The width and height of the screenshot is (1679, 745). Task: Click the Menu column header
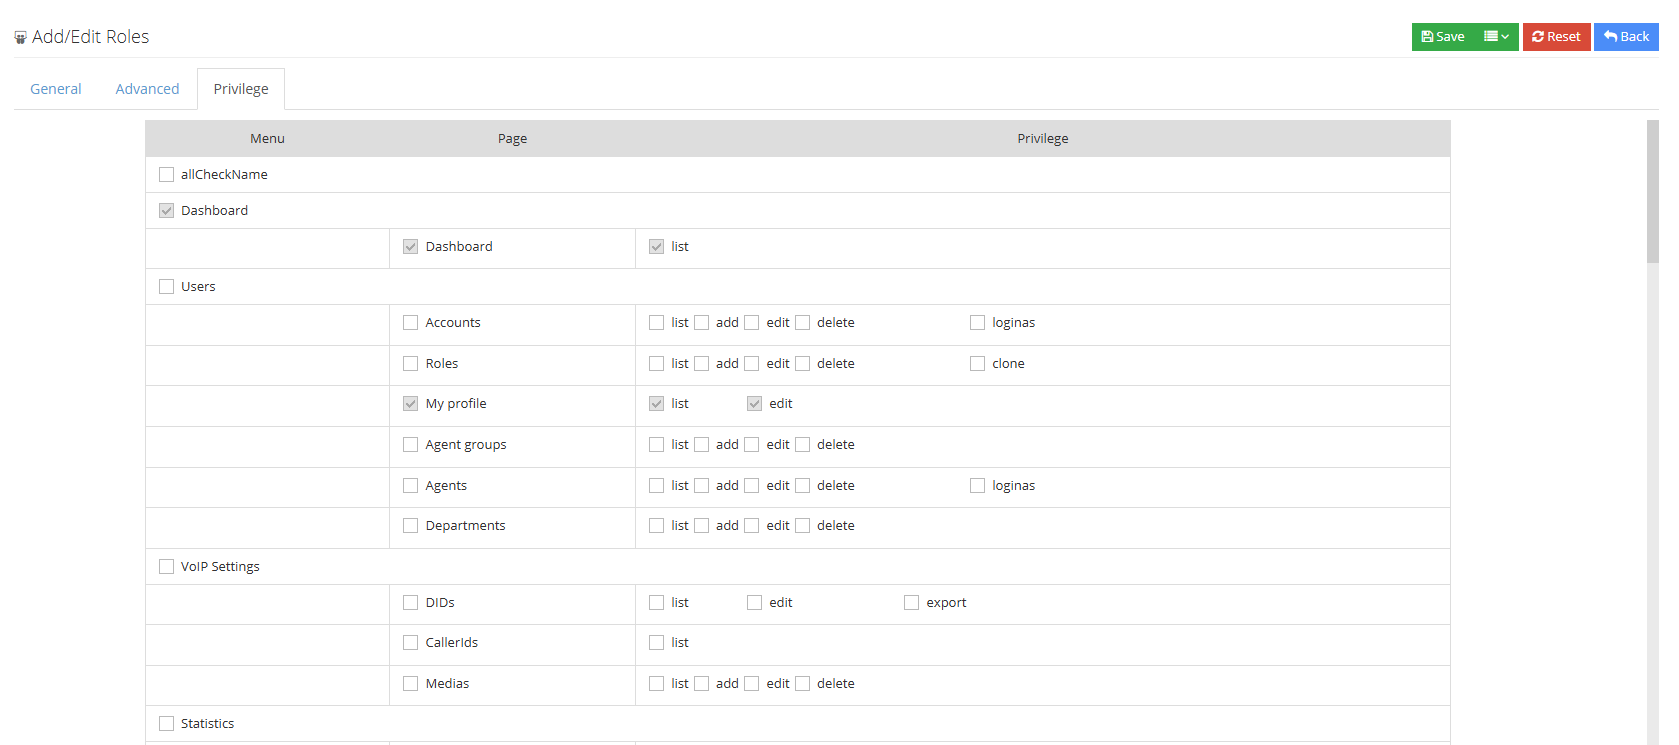(267, 139)
